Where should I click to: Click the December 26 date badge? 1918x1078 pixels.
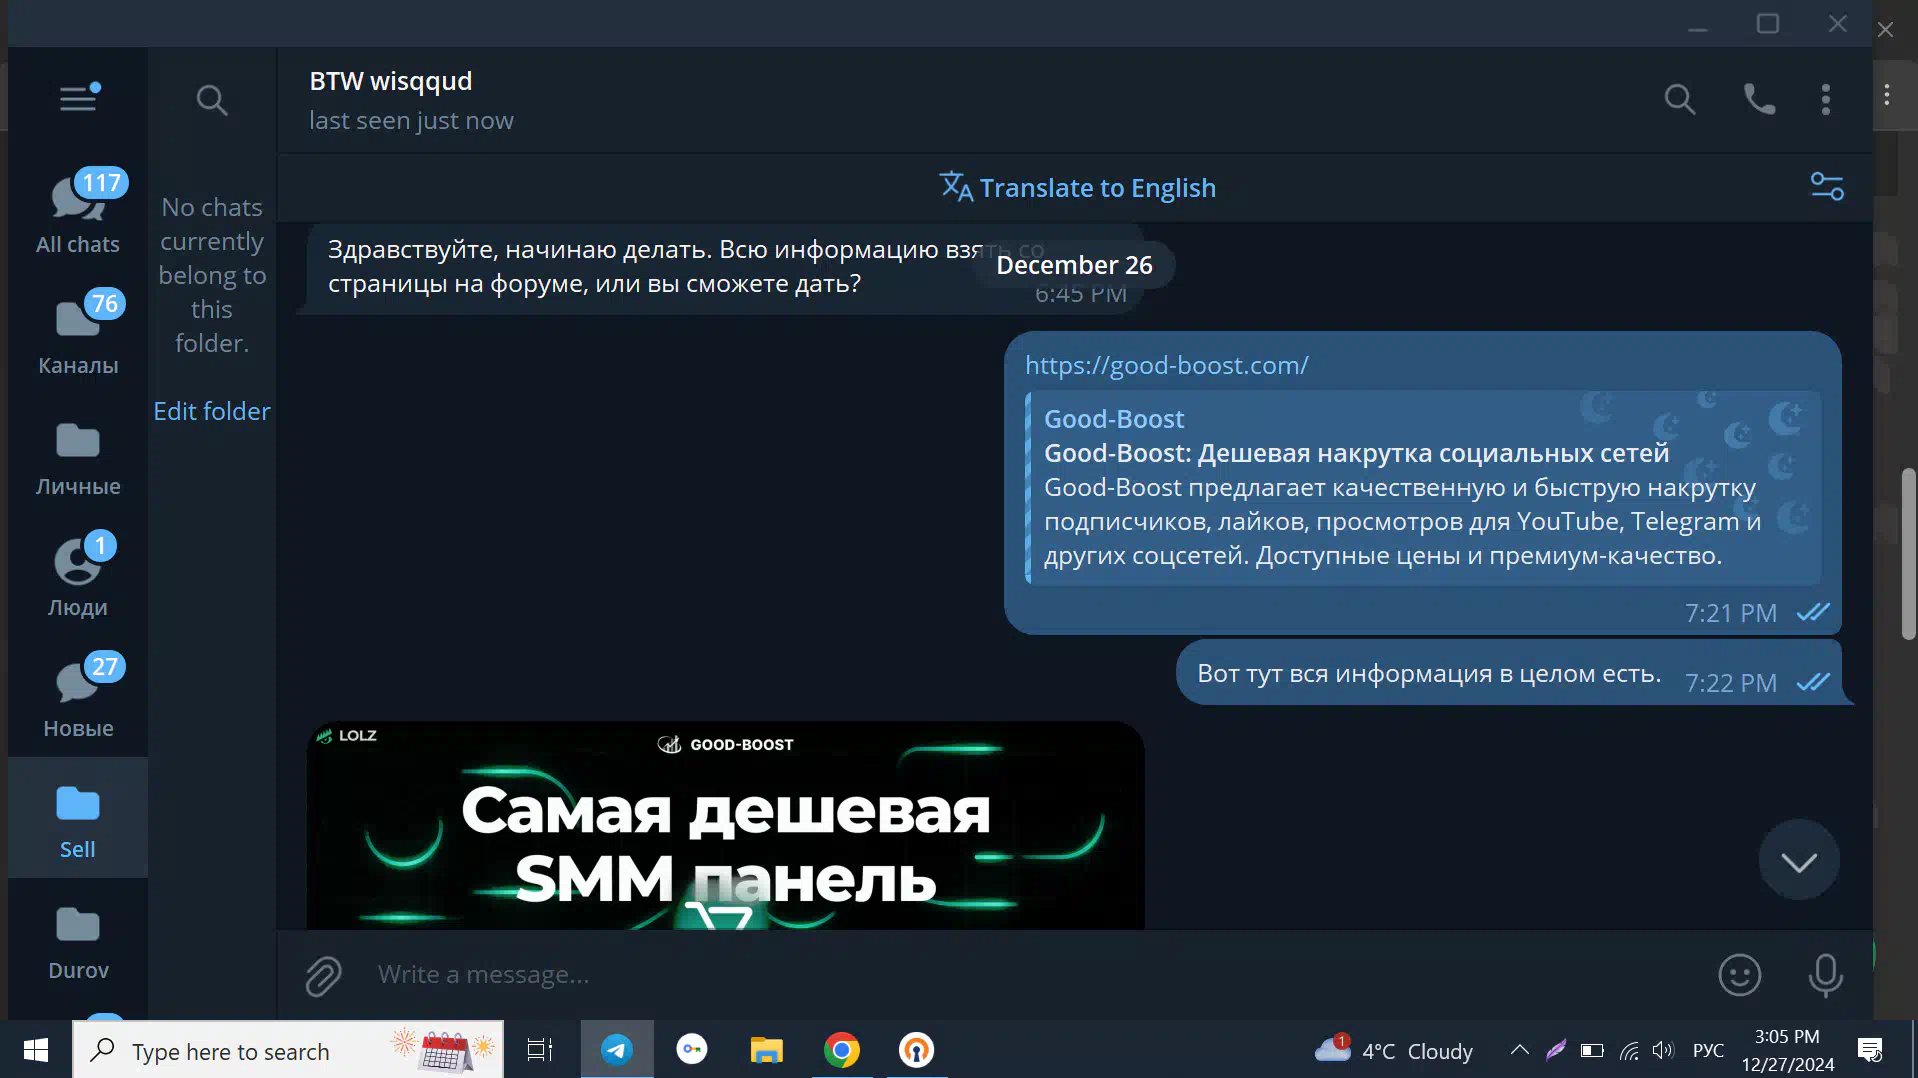pyautogui.click(x=1074, y=265)
